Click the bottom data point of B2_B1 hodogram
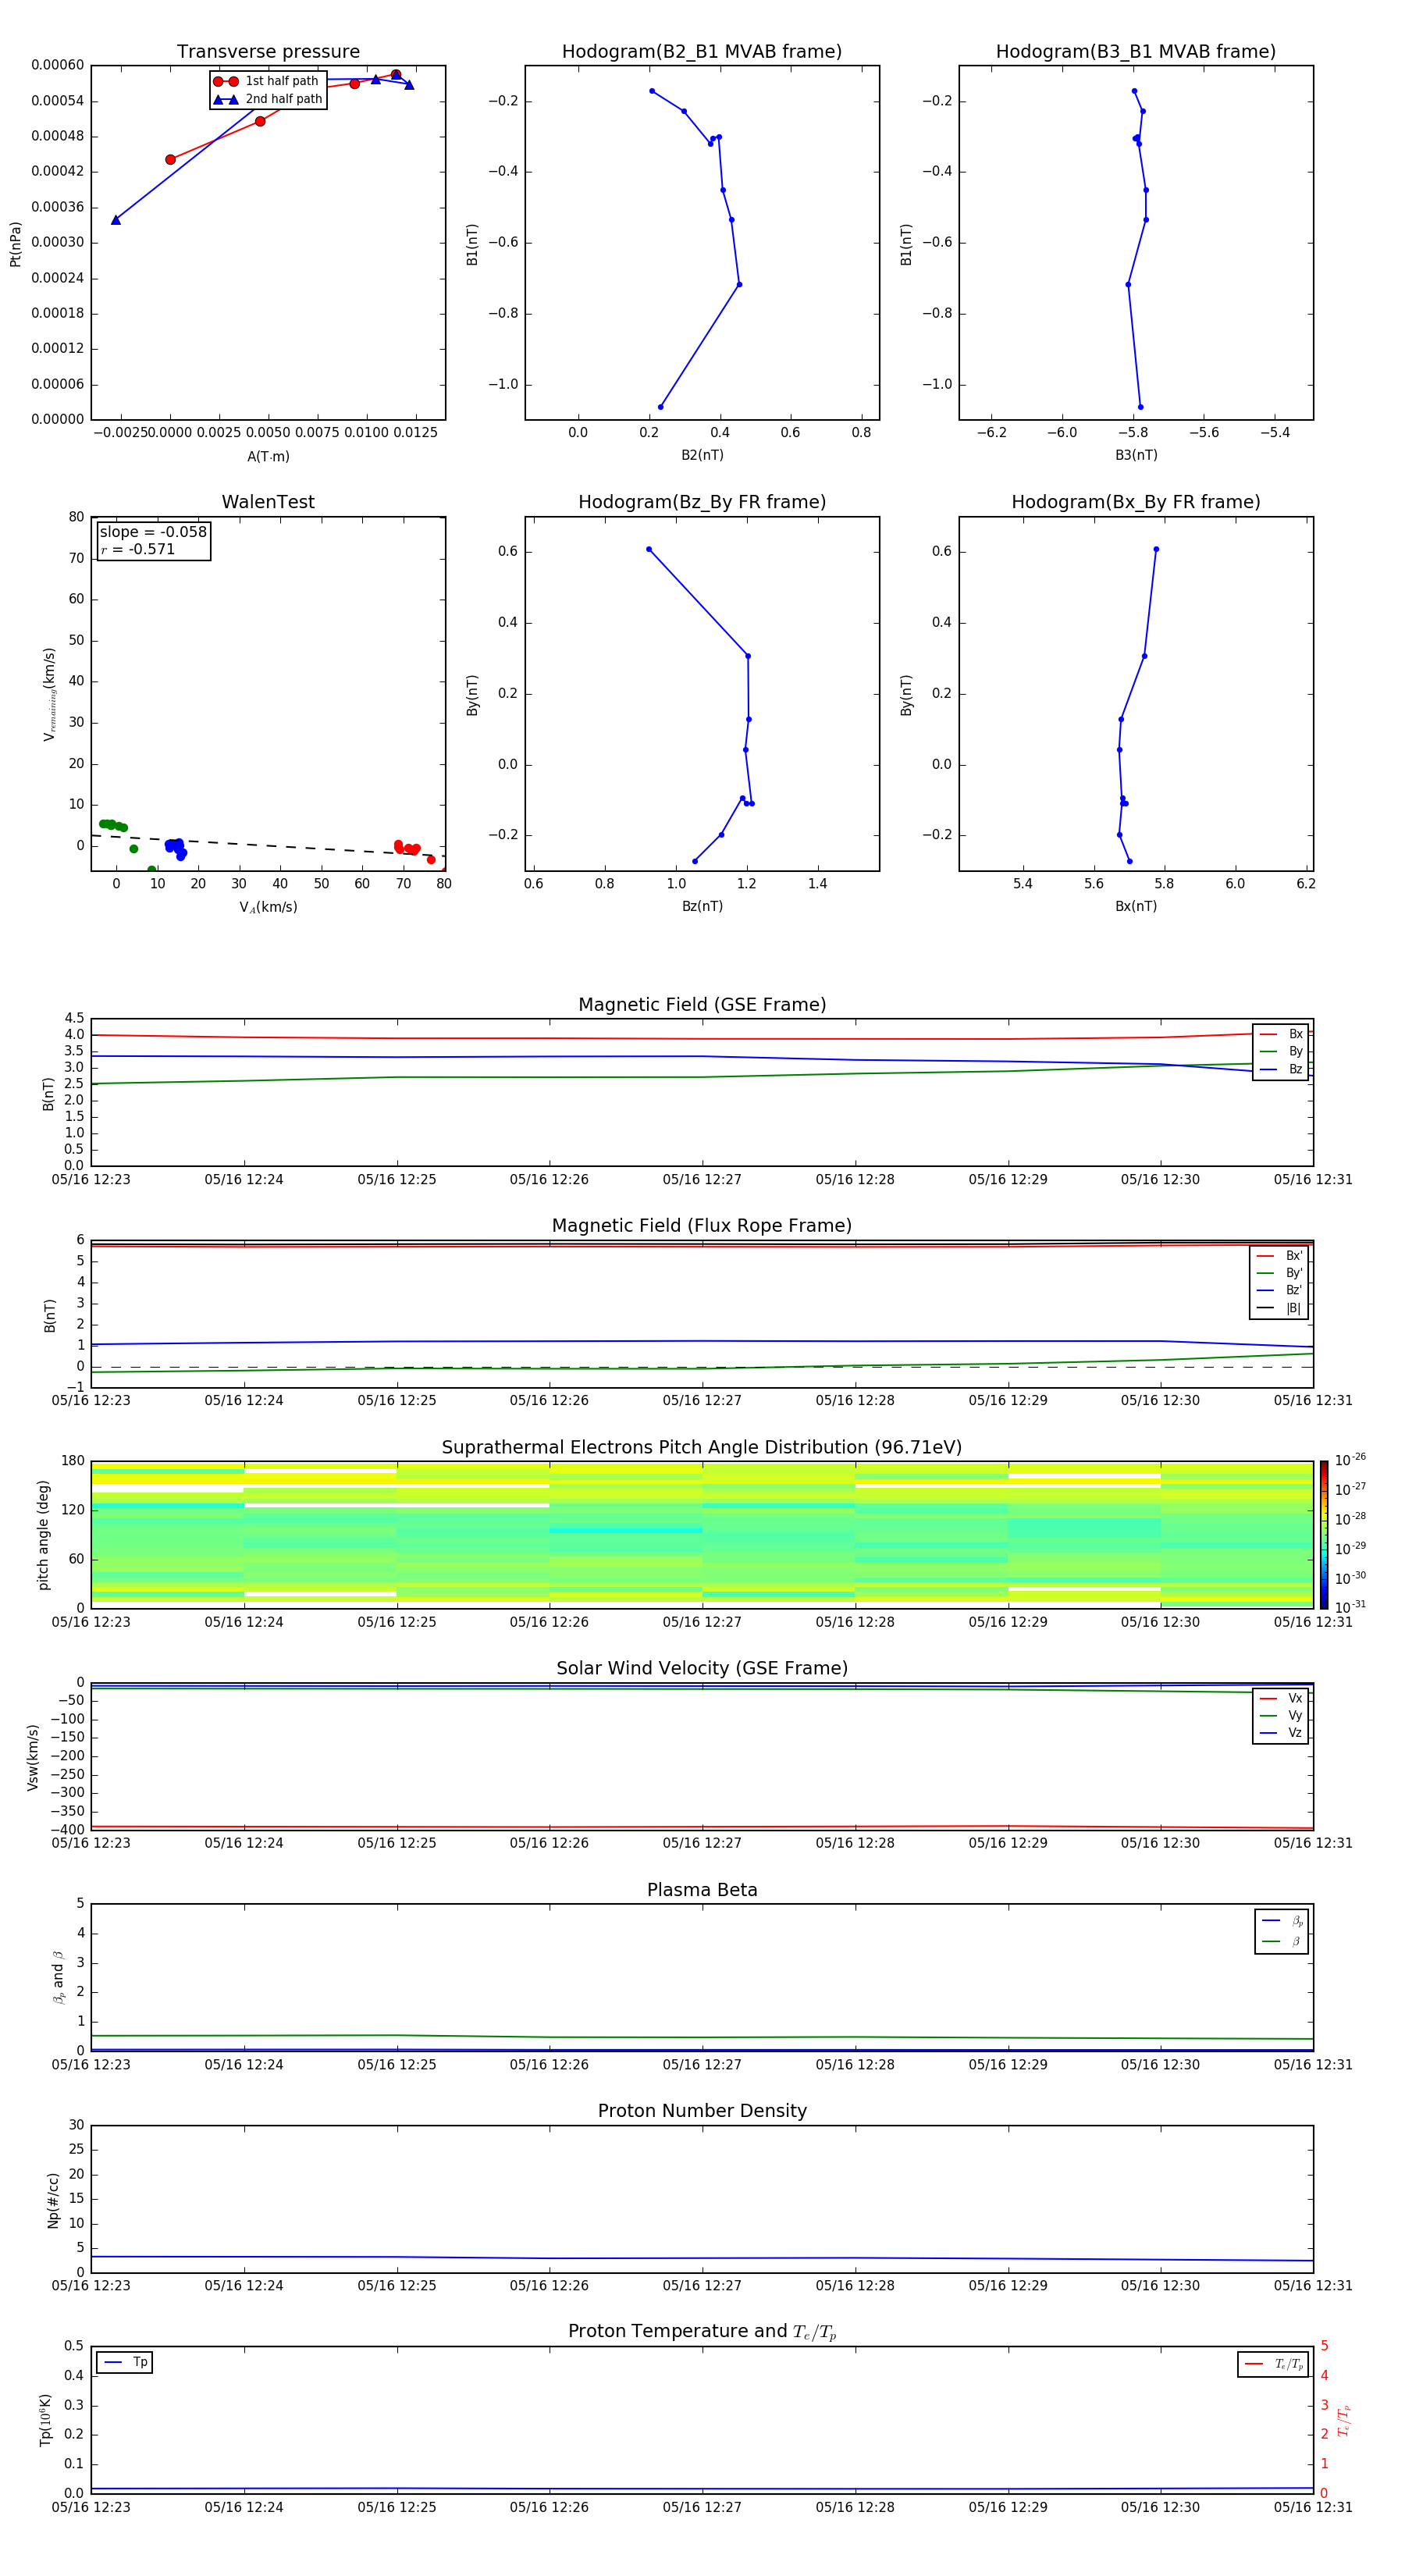 coord(660,407)
